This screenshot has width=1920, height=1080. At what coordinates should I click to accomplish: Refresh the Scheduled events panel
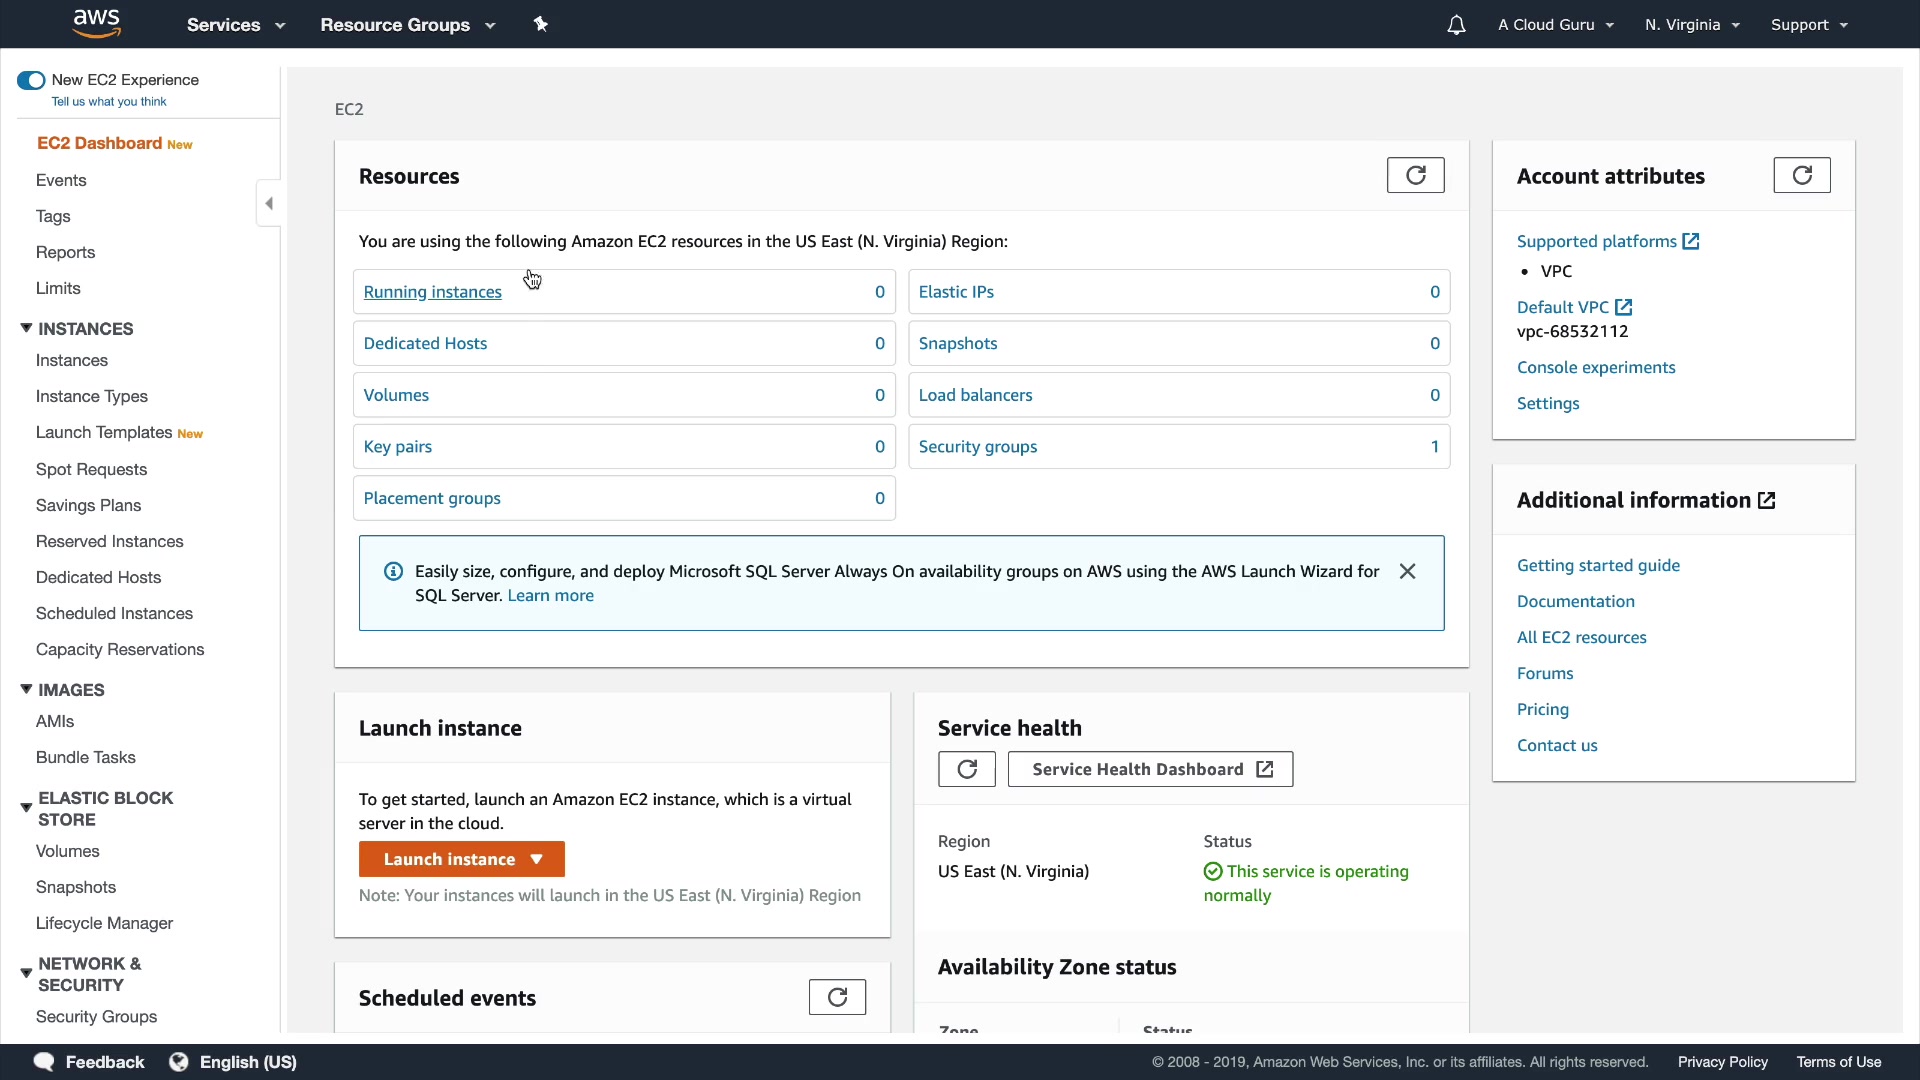pyautogui.click(x=837, y=997)
